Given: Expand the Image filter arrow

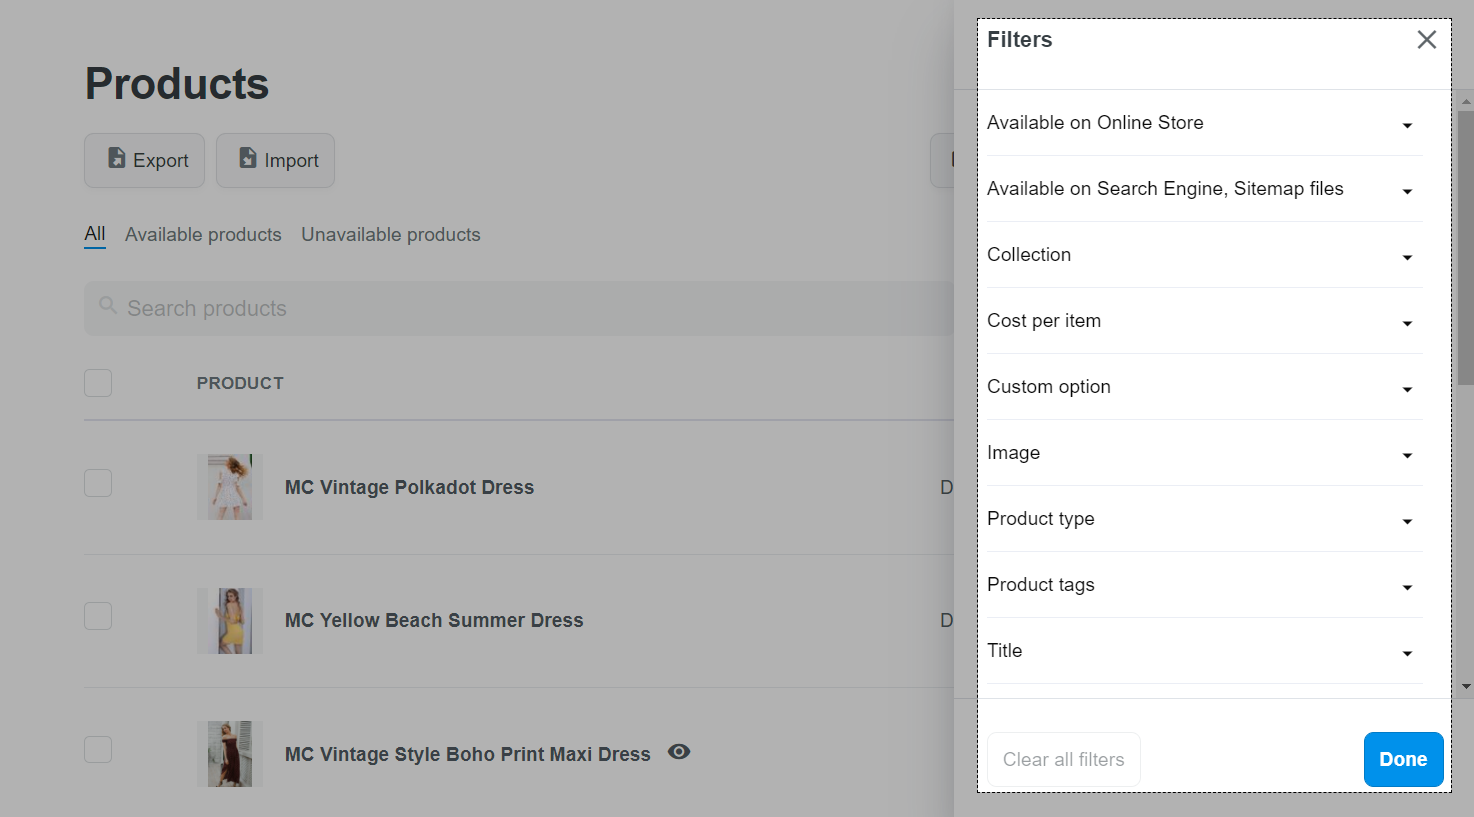Looking at the screenshot, I should [1407, 456].
